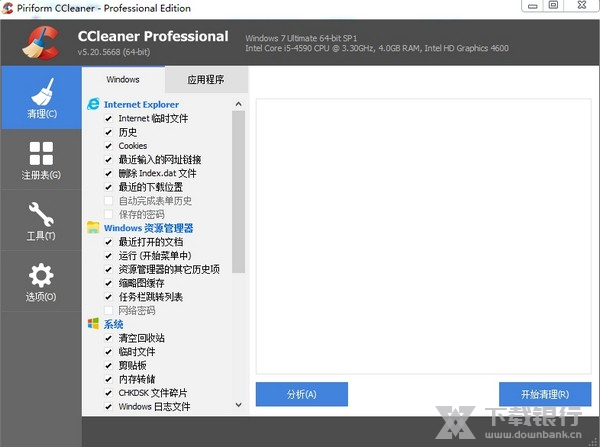Click the title bar CCleaner icon
600x447 pixels.
[7, 8]
